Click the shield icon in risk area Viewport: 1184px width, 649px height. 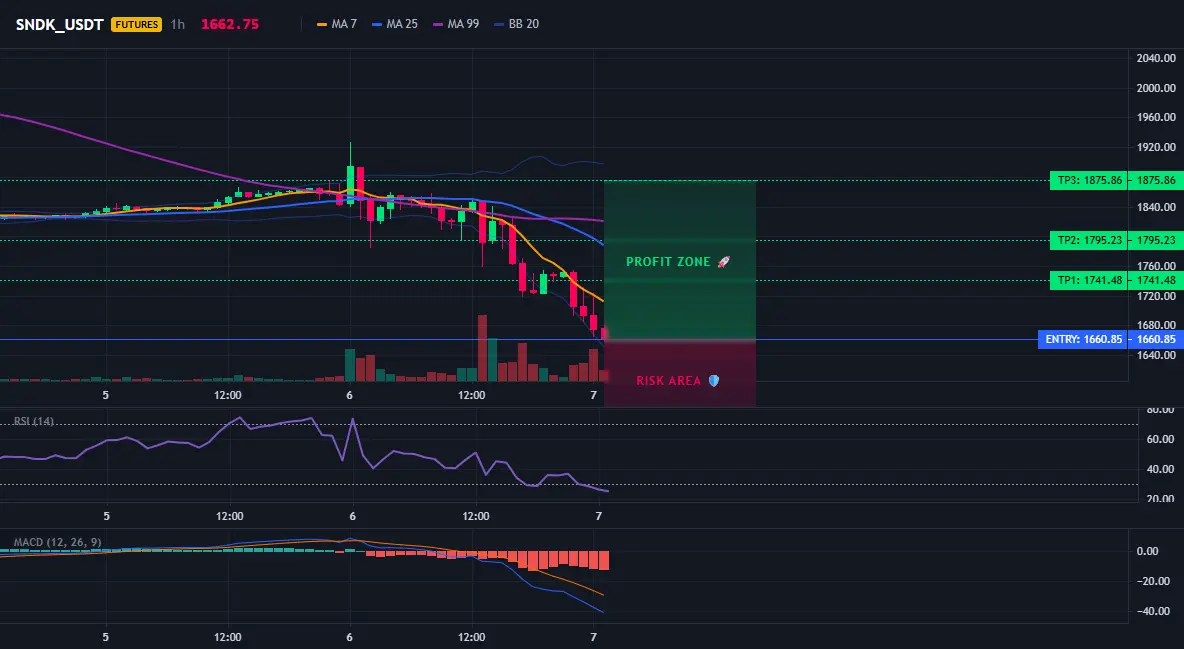tap(713, 381)
